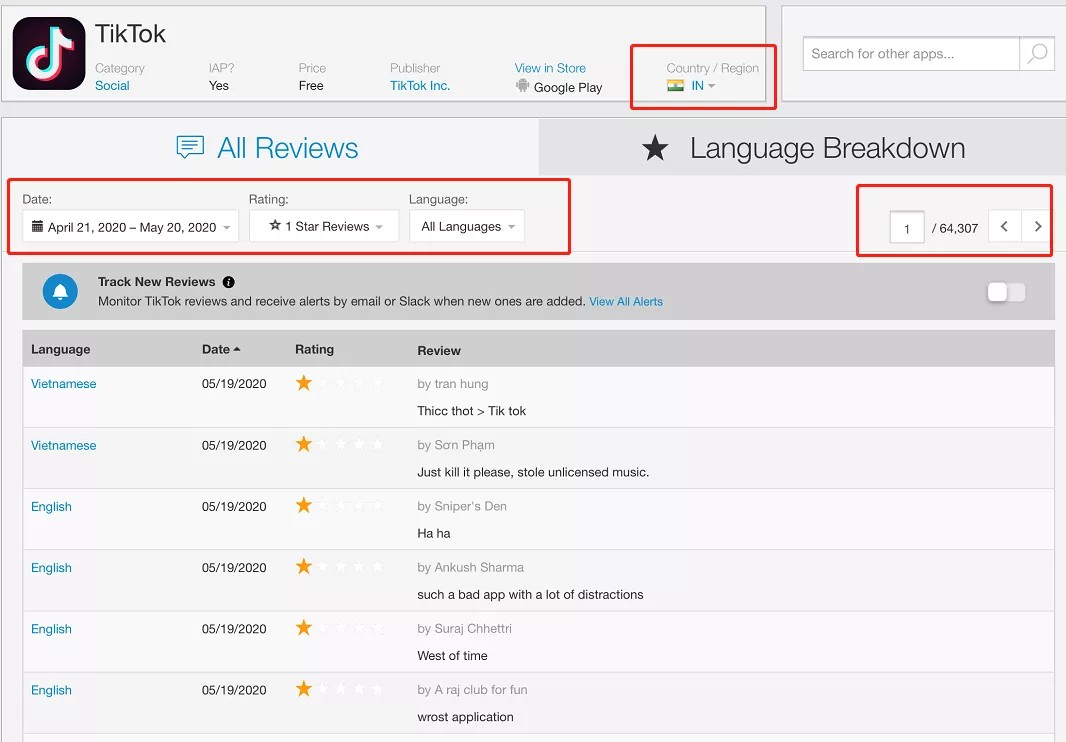Click the IAP value "Yes"
The width and height of the screenshot is (1066, 742).
[x=218, y=86]
